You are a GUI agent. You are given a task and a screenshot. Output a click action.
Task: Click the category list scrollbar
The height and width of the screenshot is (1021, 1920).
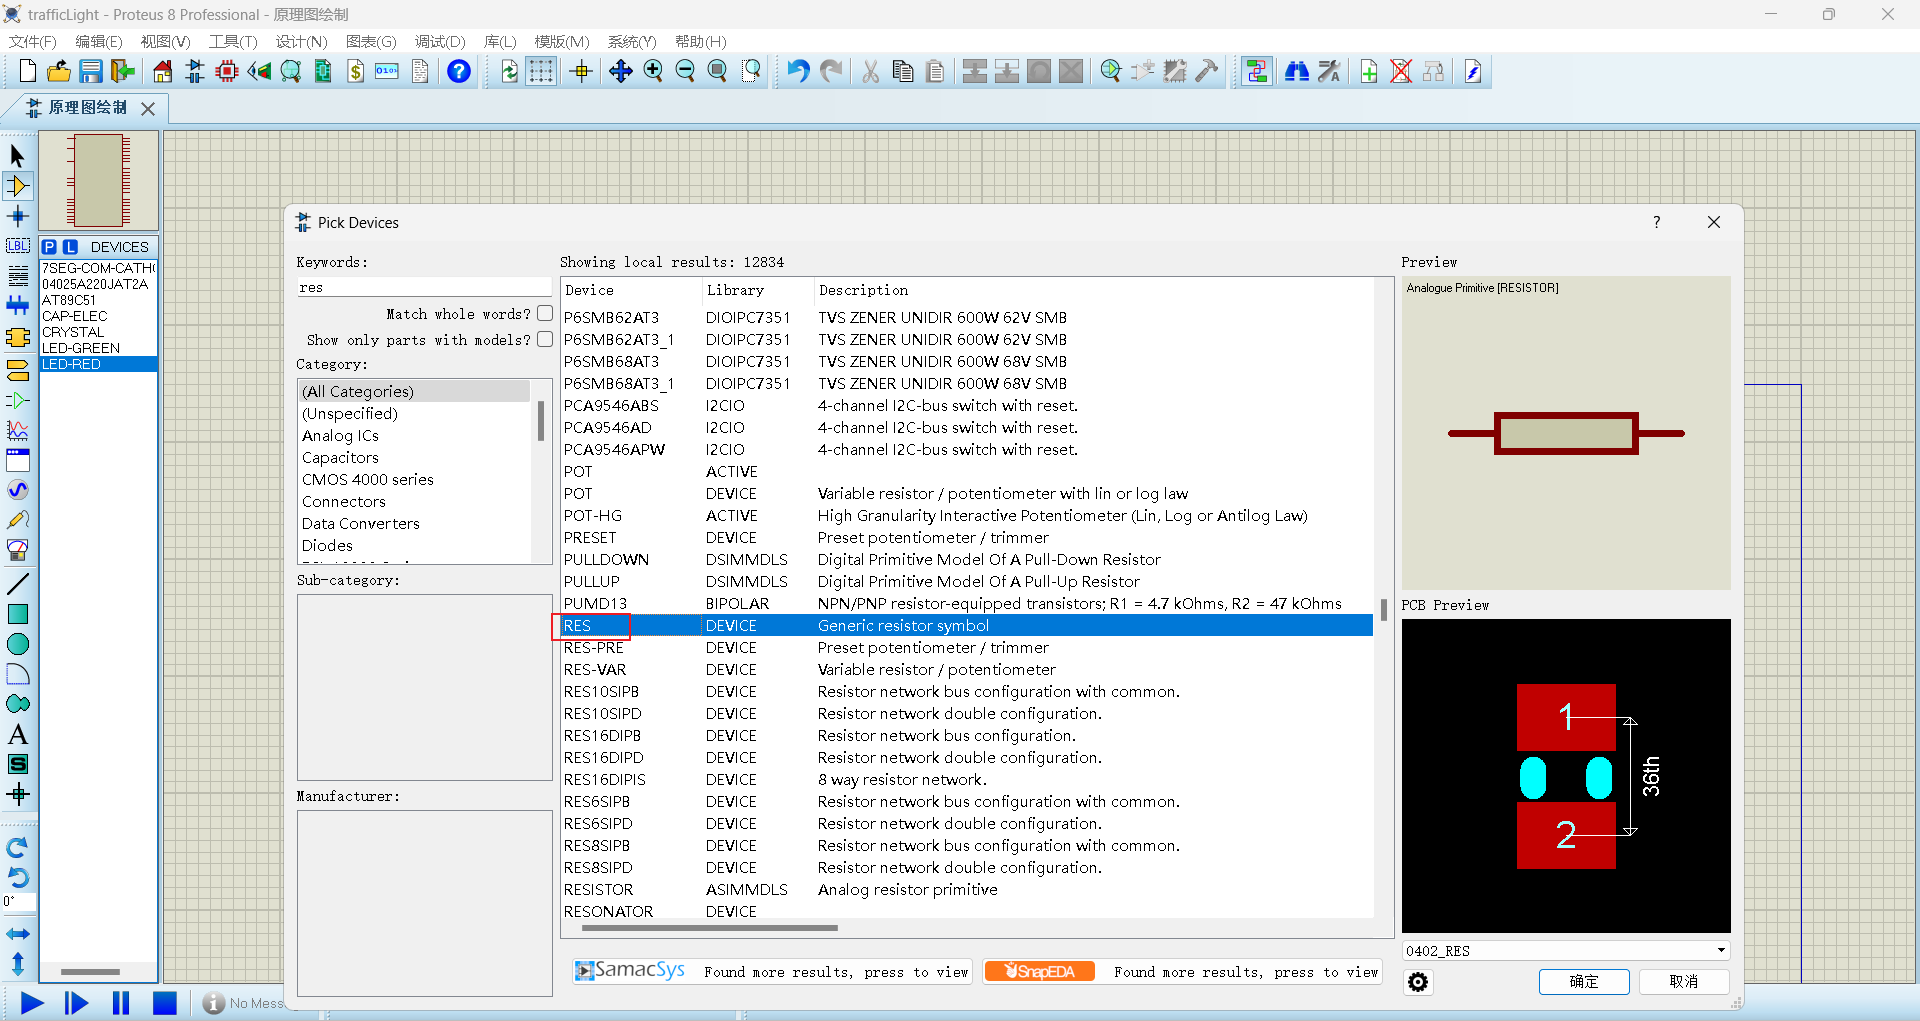tap(541, 421)
